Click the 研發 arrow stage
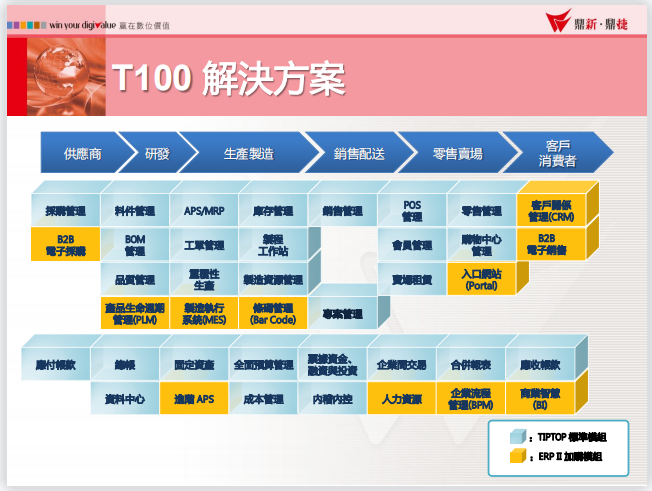 [157, 153]
